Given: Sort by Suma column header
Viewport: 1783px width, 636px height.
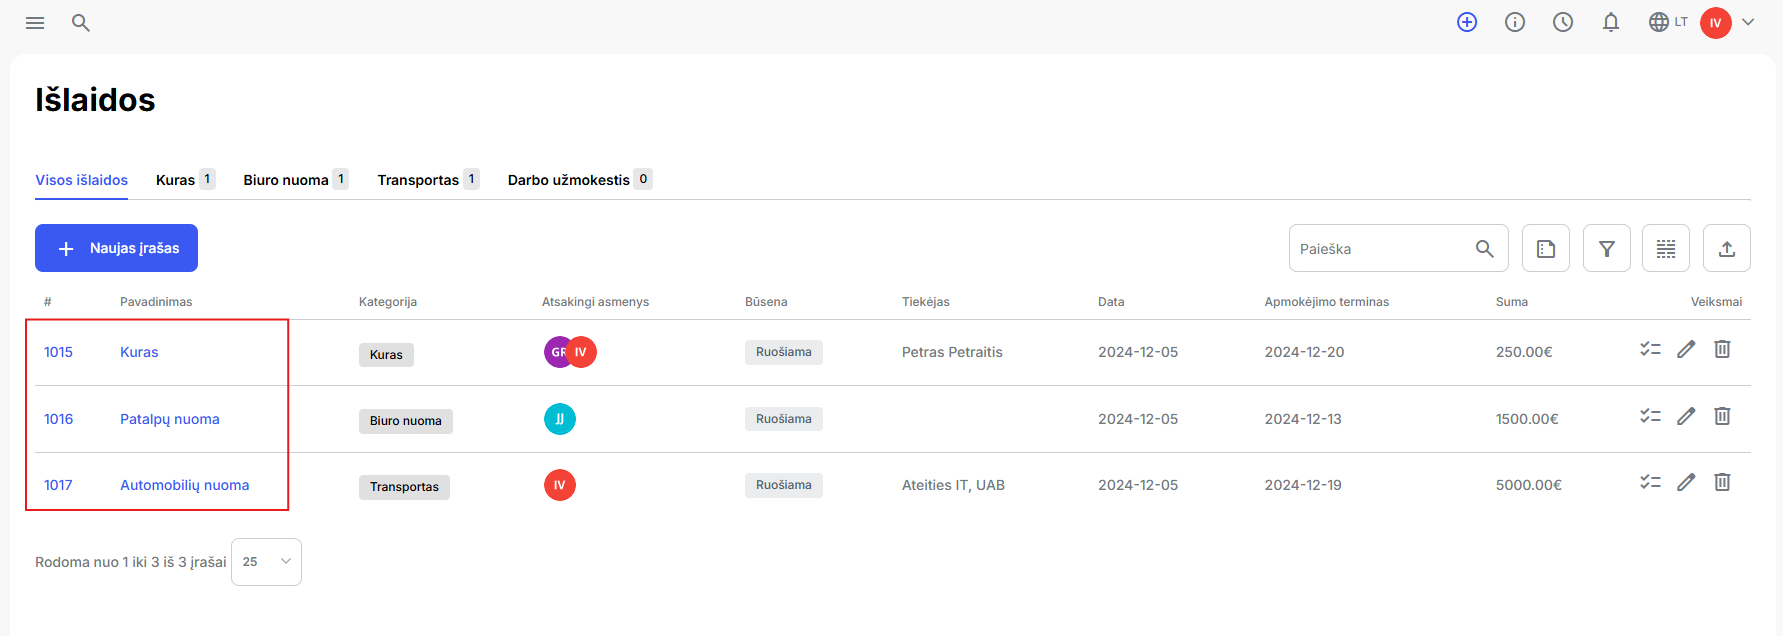Looking at the screenshot, I should tap(1512, 302).
